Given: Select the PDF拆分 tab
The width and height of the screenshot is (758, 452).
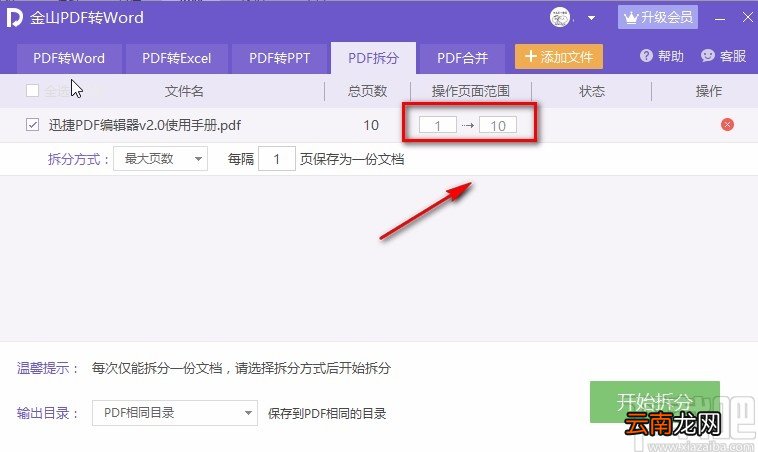Looking at the screenshot, I should pyautogui.click(x=373, y=58).
